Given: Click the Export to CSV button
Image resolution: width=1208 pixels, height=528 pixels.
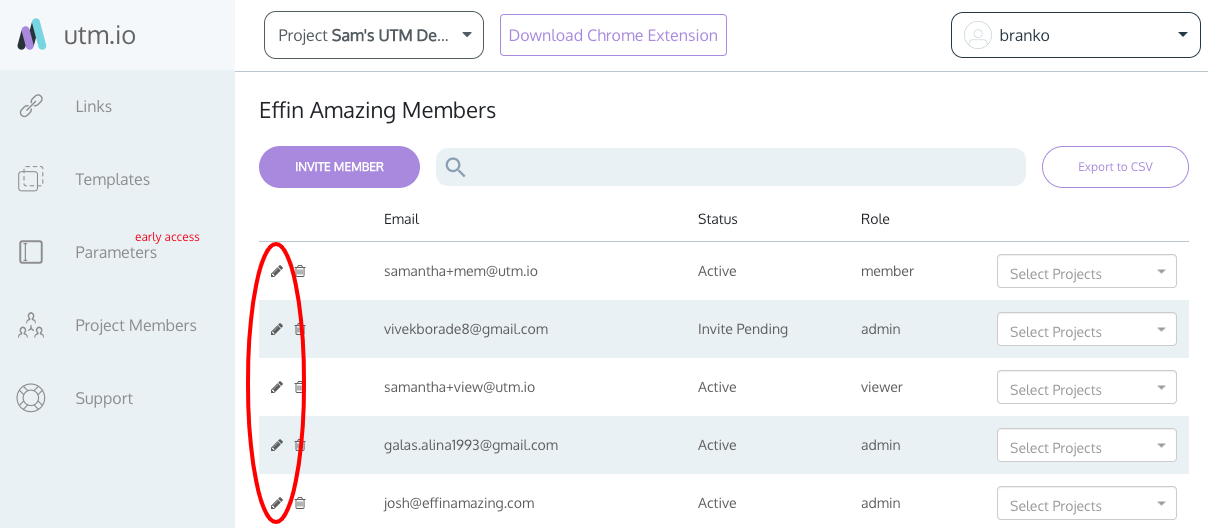Looking at the screenshot, I should pos(1115,167).
